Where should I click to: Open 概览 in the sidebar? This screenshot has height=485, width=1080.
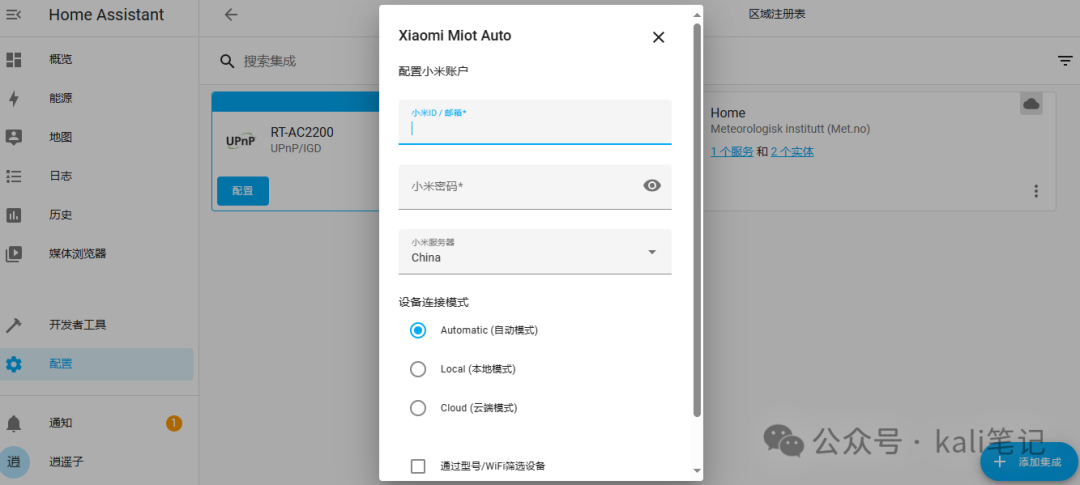[96, 59]
